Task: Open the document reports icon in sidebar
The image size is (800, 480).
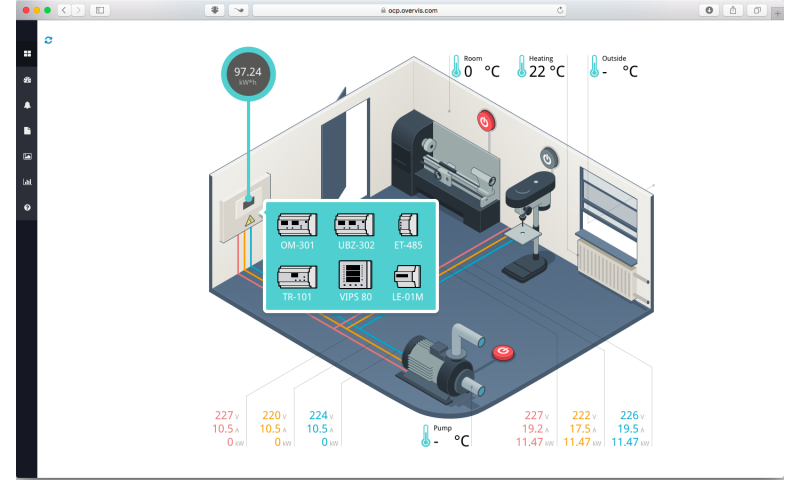Action: coord(27,131)
